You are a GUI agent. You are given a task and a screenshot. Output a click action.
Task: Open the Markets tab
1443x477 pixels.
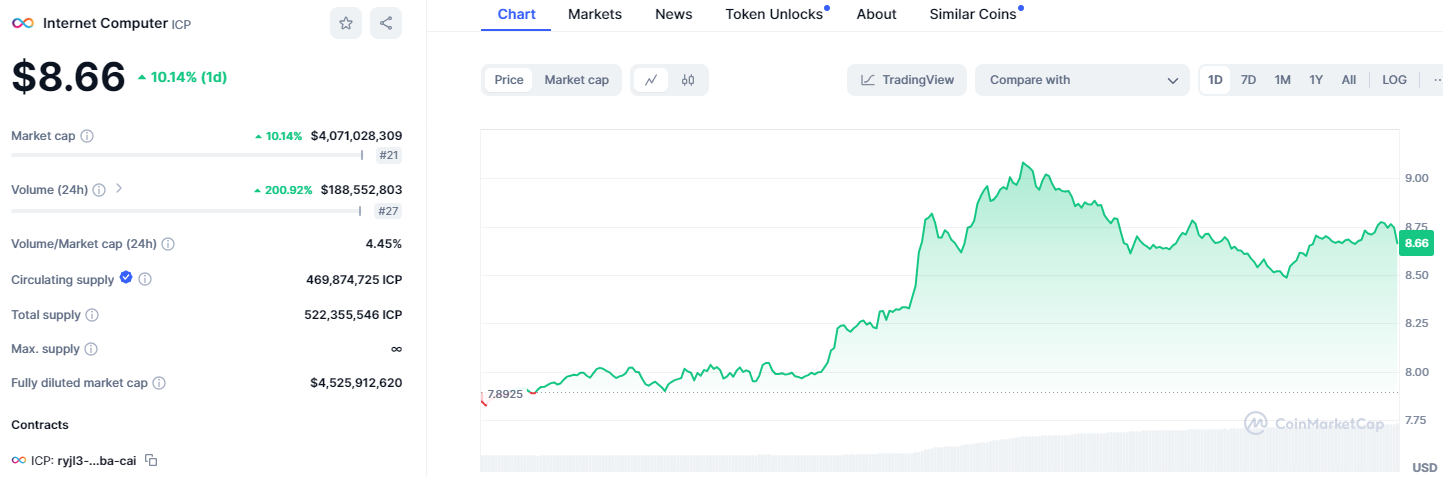(595, 14)
